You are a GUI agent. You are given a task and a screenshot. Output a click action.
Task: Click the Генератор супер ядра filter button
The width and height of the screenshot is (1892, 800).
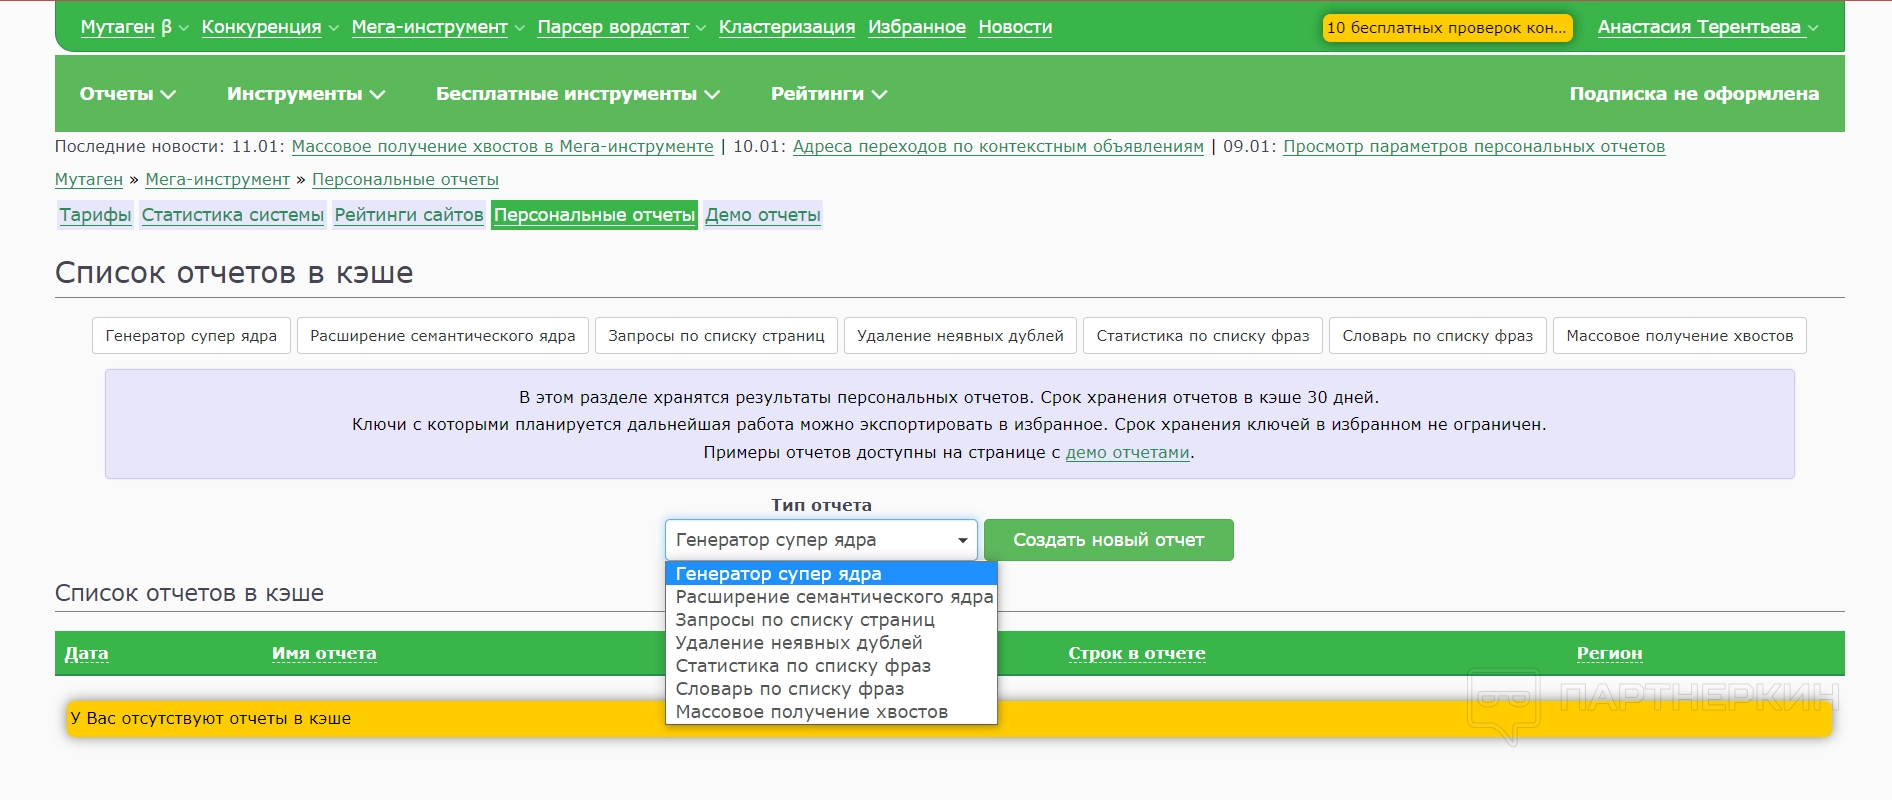(191, 336)
